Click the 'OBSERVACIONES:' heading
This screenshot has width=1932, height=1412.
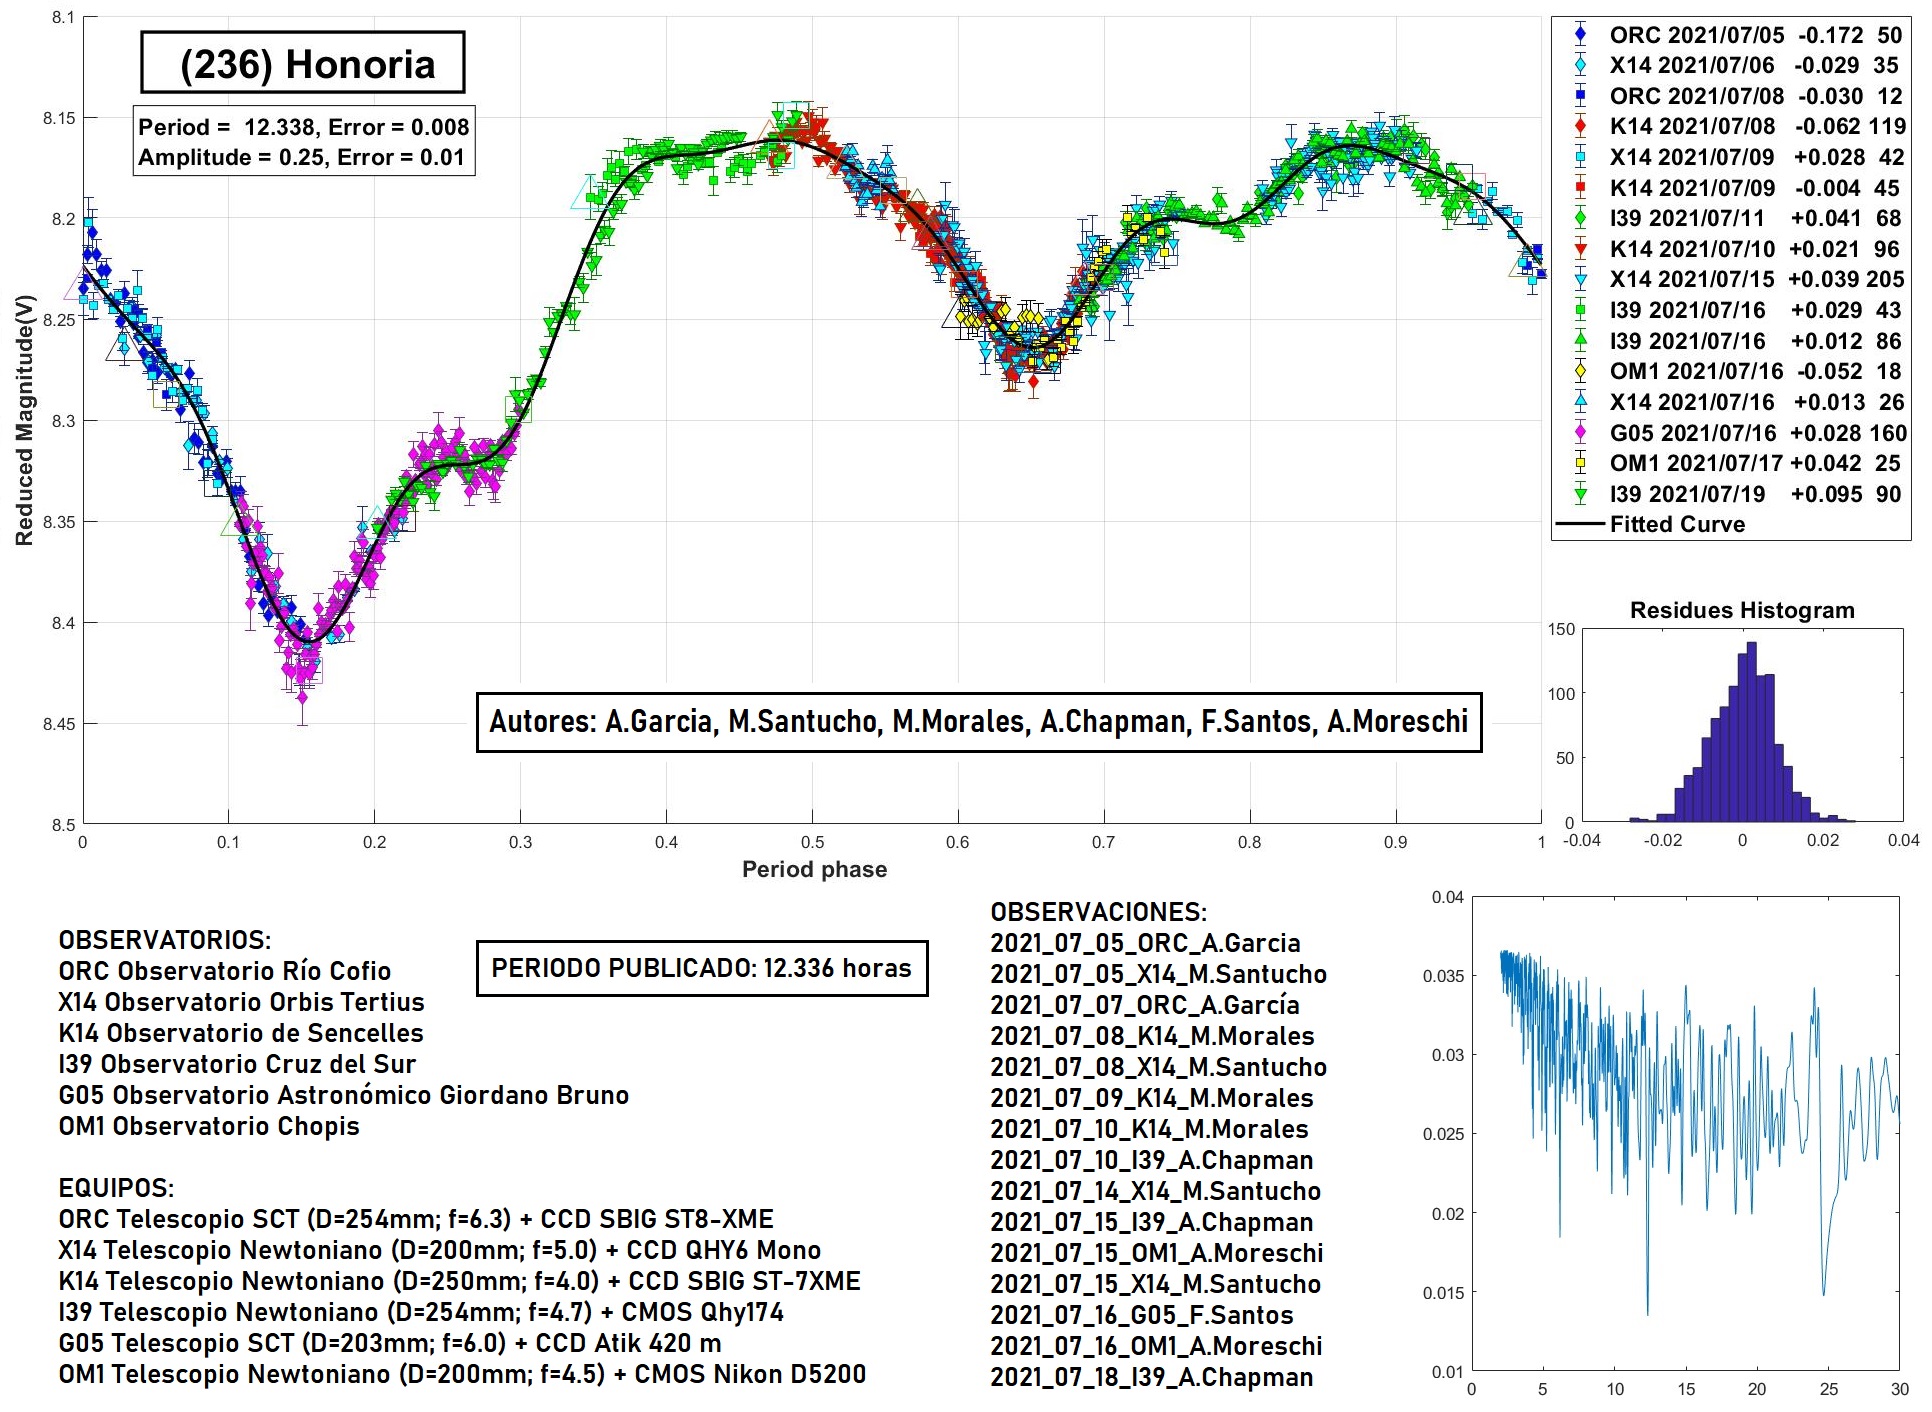pos(1099,912)
